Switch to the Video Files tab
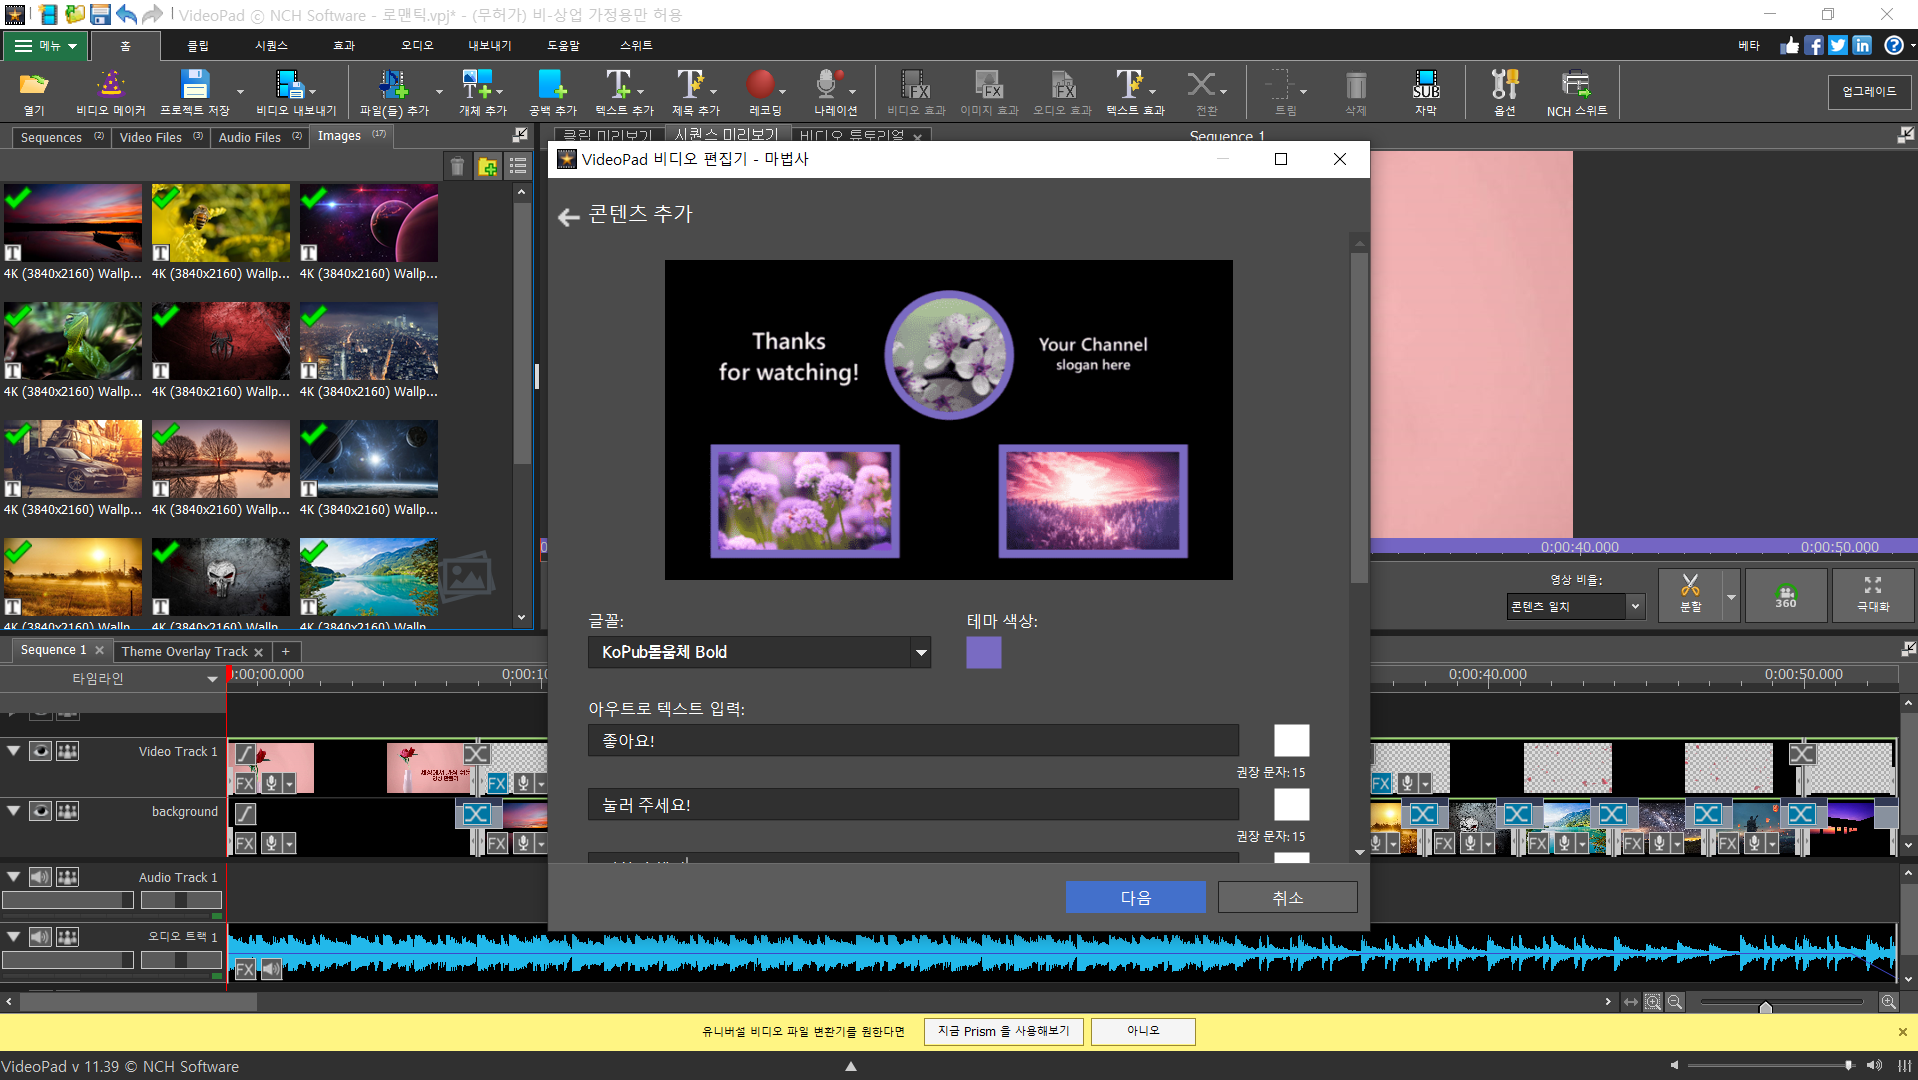 pyautogui.click(x=160, y=137)
